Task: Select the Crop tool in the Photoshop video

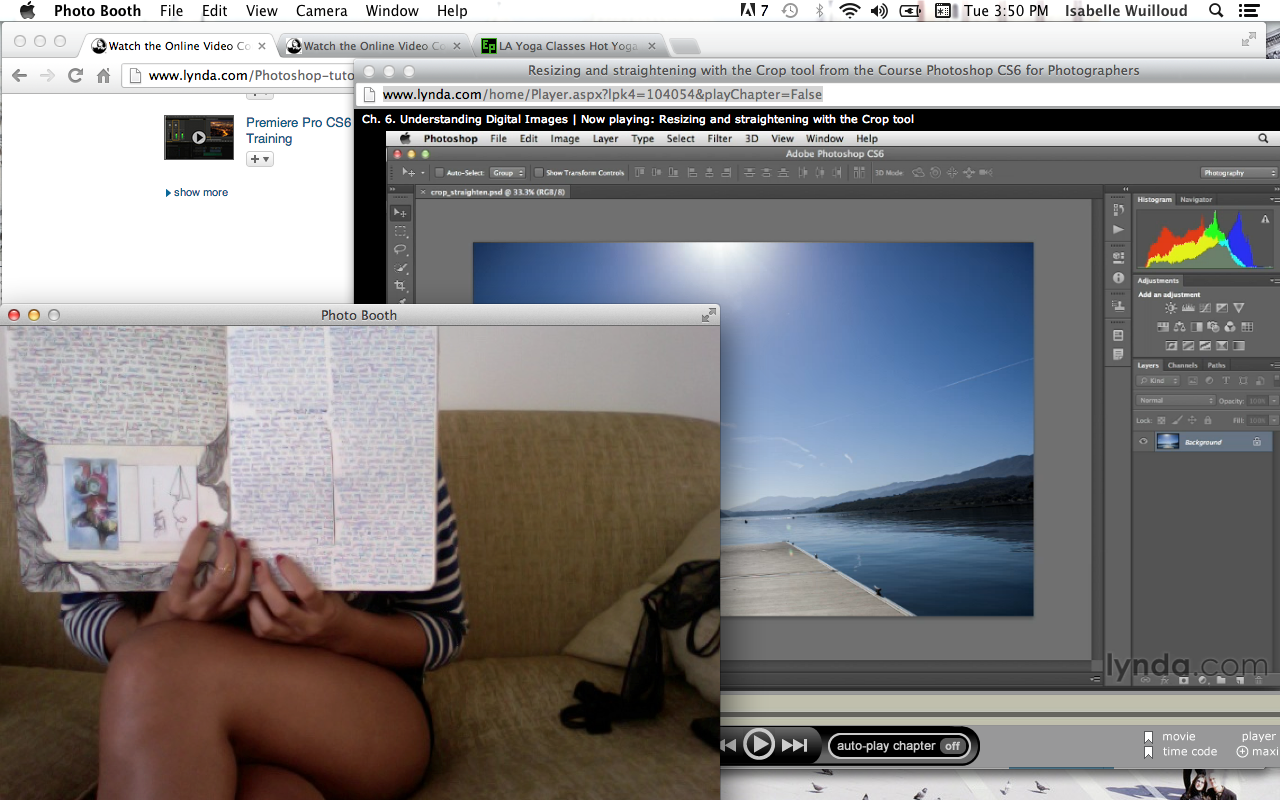Action: click(400, 286)
